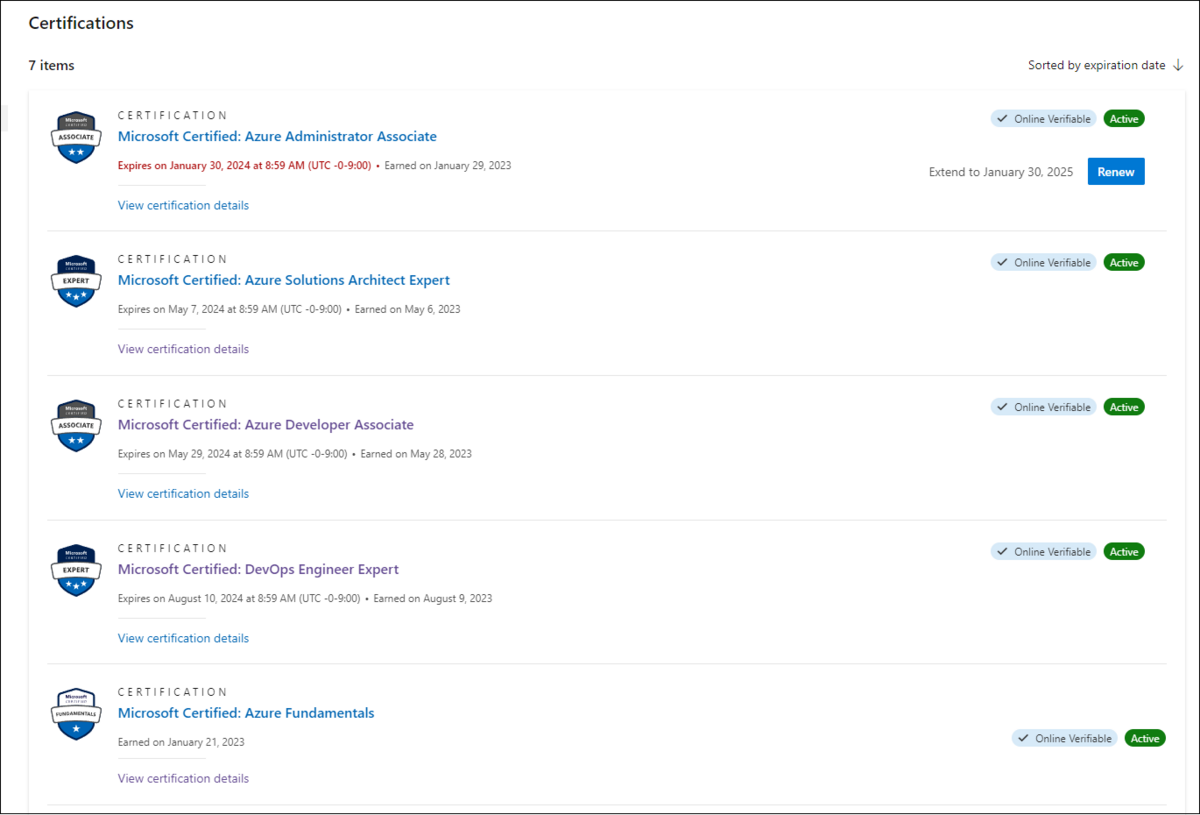Viewport: 1200px width, 815px height.
Task: View certification details for Azure Solutions Architect Expert
Action: click(x=183, y=349)
